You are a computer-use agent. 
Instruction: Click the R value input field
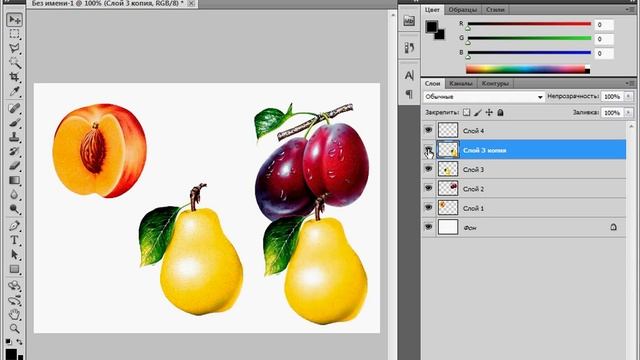pos(604,25)
